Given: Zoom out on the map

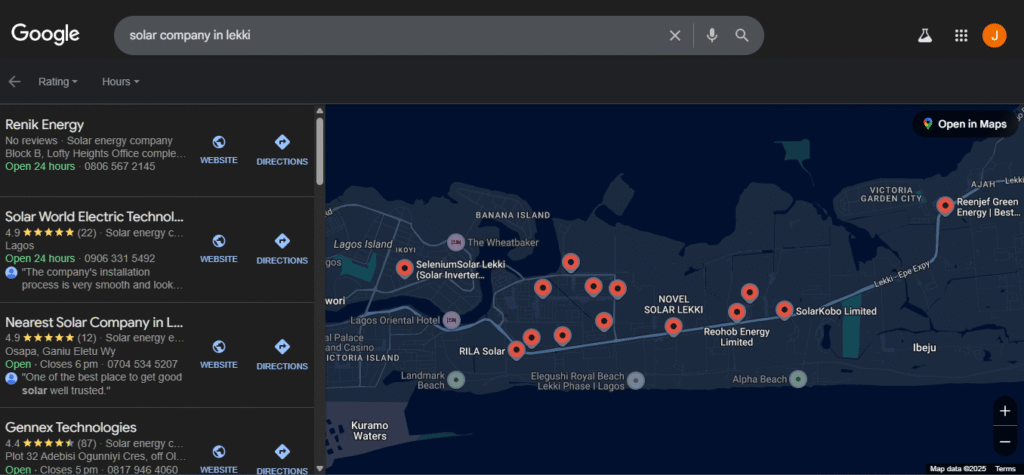Looking at the screenshot, I should tap(1005, 440).
